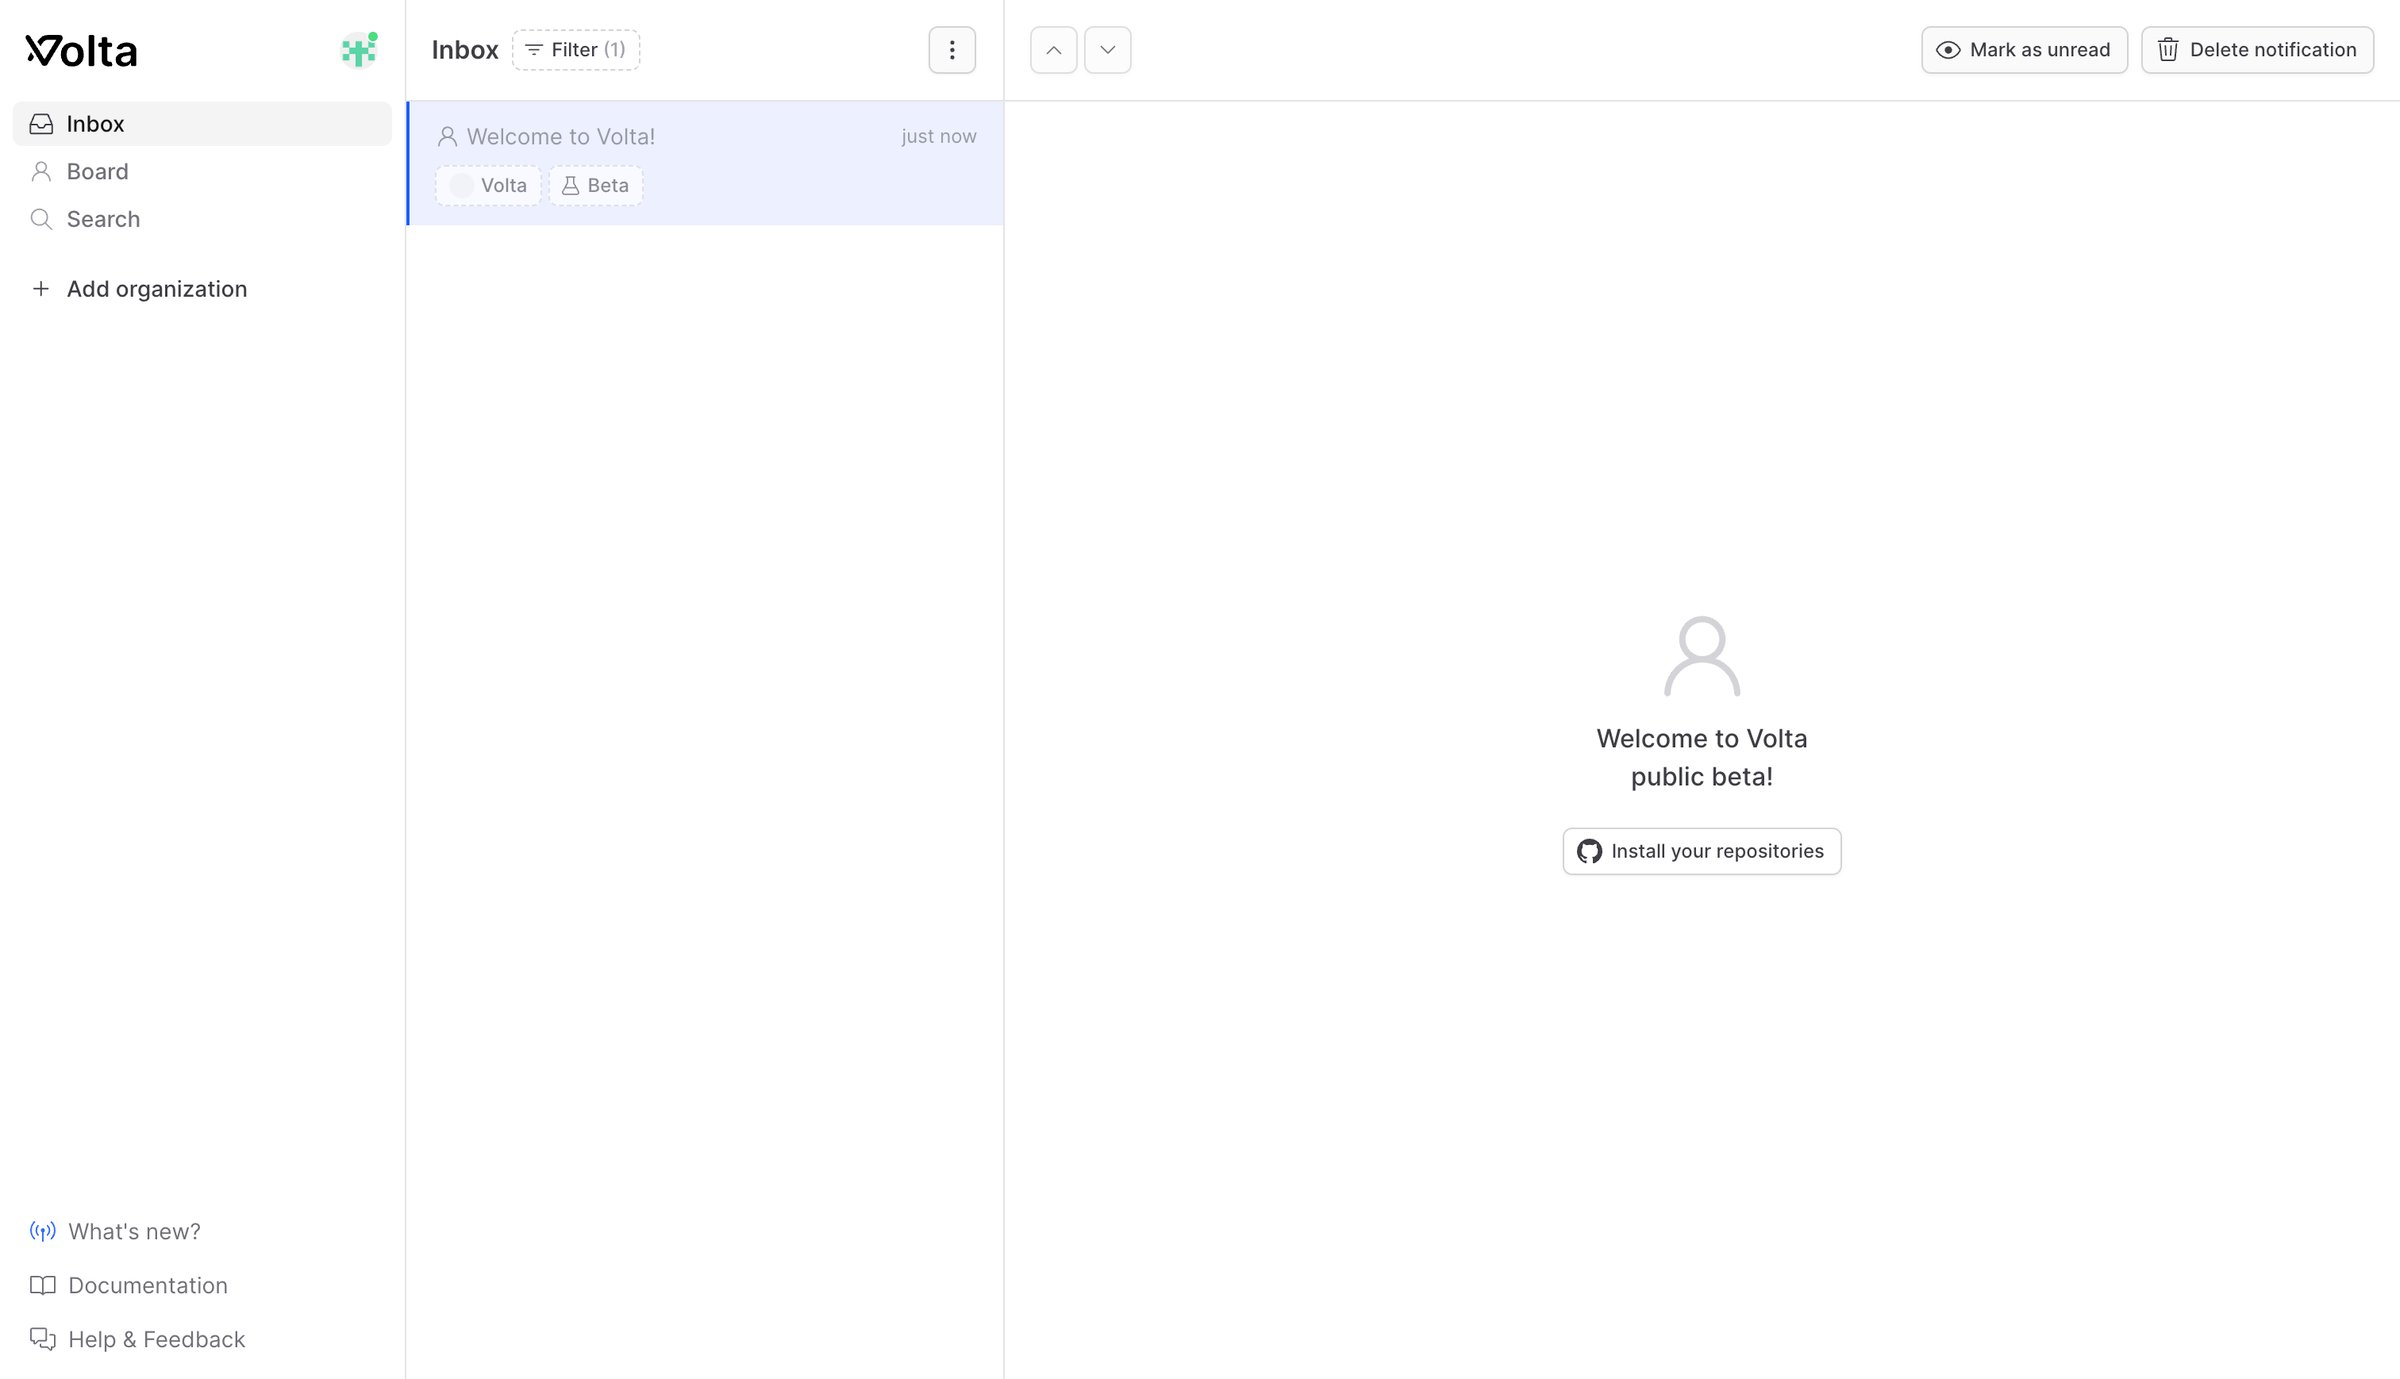The width and height of the screenshot is (2400, 1379).
Task: Open Documentation link
Action: coord(128,1285)
